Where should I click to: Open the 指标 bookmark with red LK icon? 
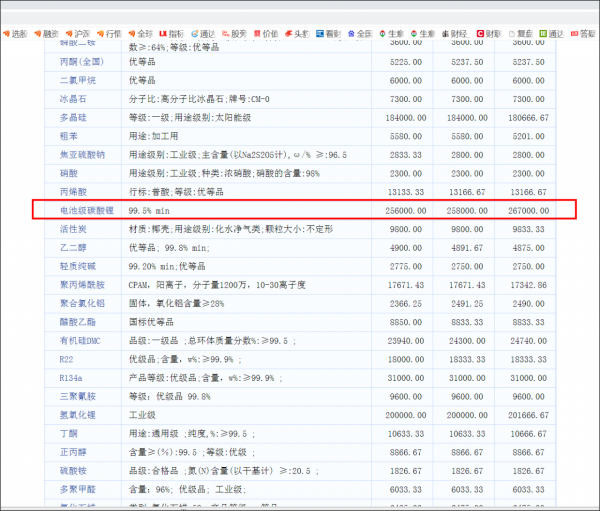point(172,34)
